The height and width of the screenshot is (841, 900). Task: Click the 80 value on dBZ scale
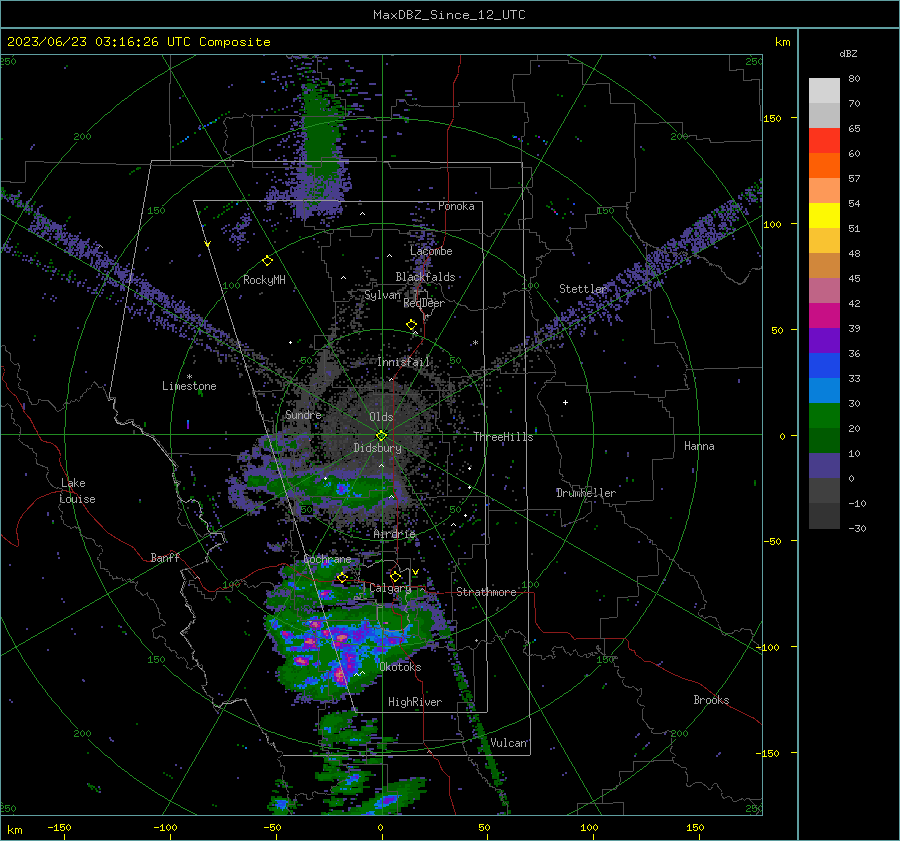854,79
